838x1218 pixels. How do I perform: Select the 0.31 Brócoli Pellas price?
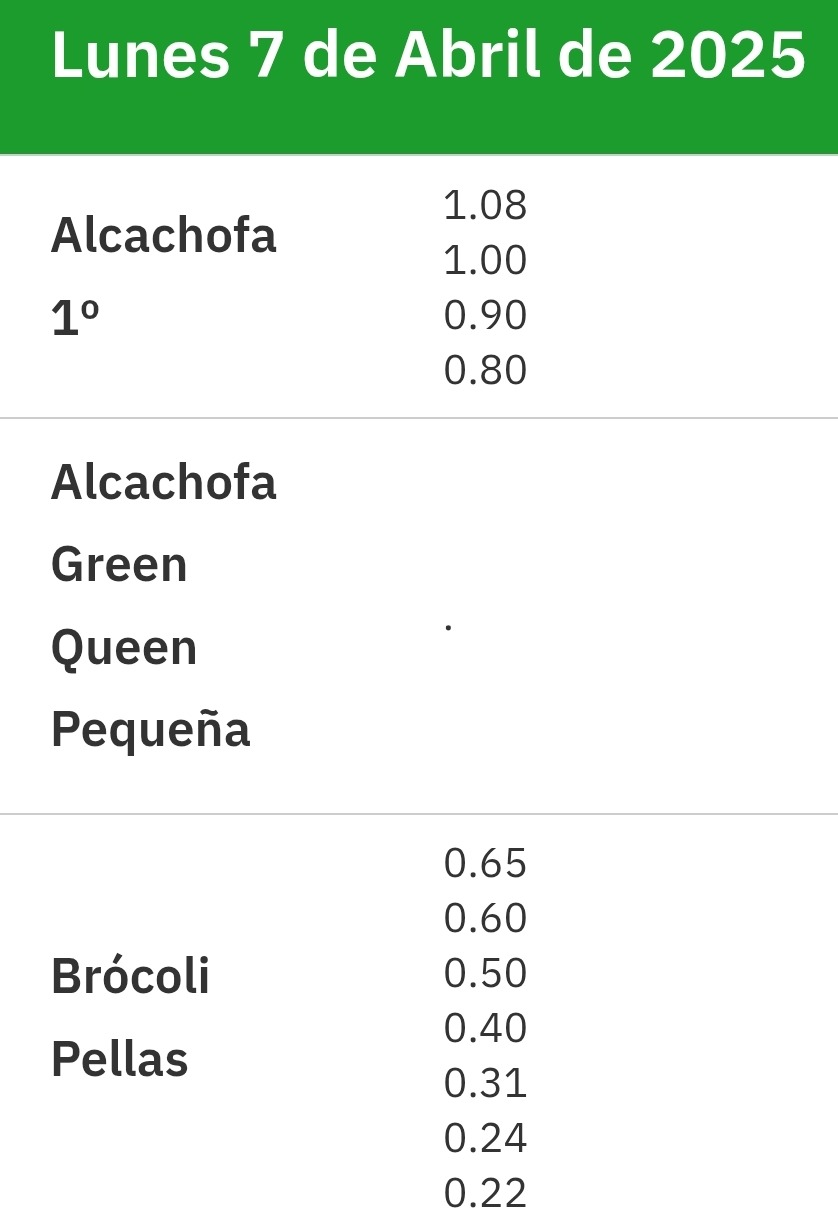click(485, 1083)
